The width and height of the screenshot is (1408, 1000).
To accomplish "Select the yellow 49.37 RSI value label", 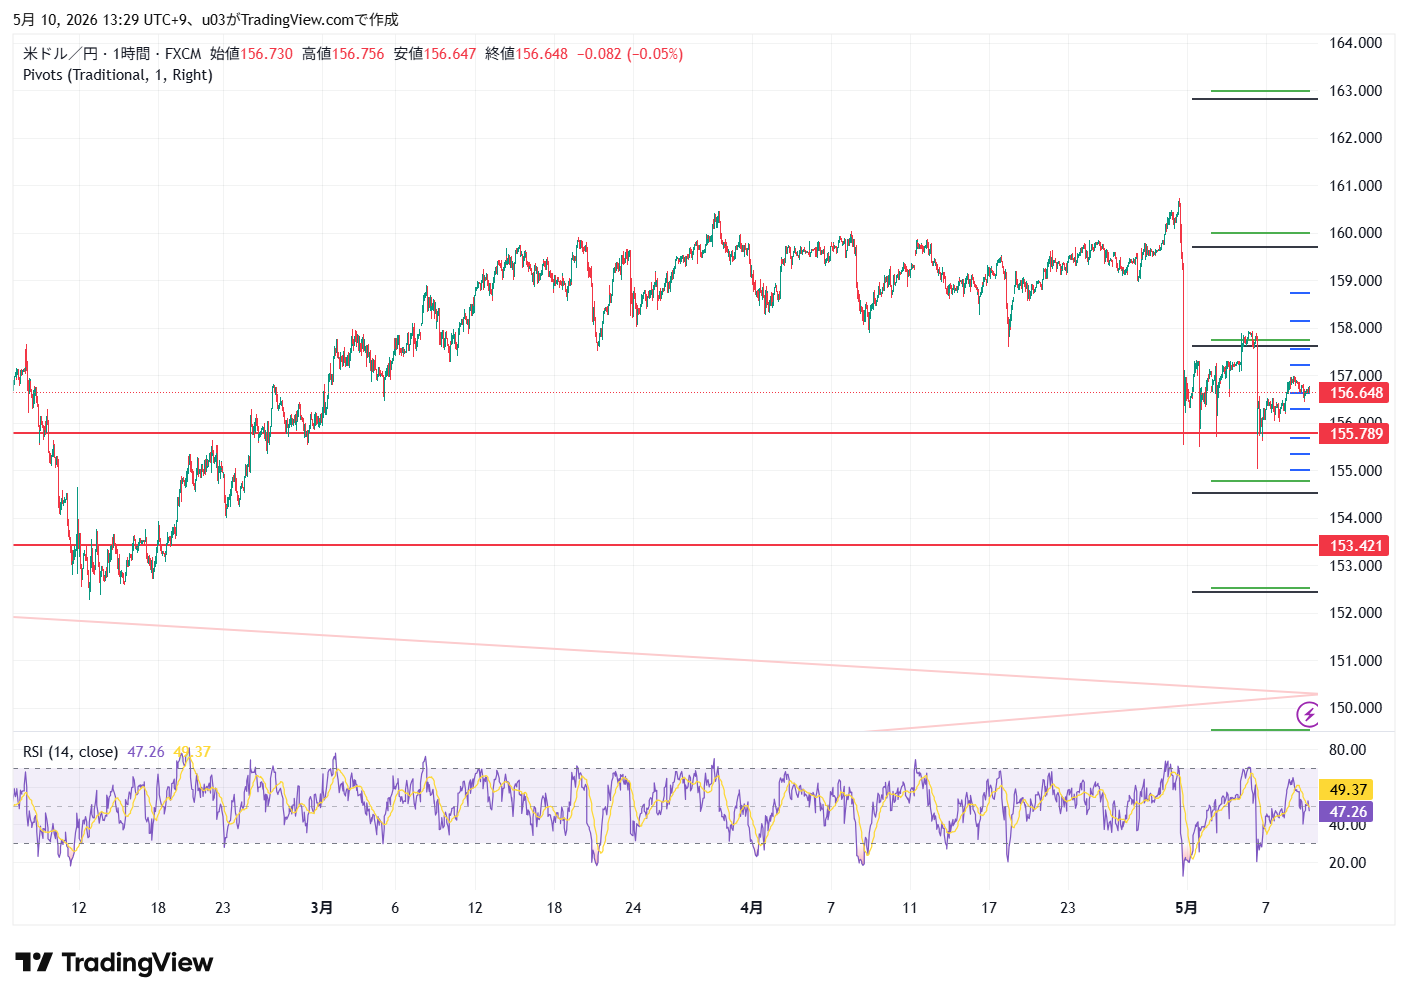I will [x=1346, y=790].
